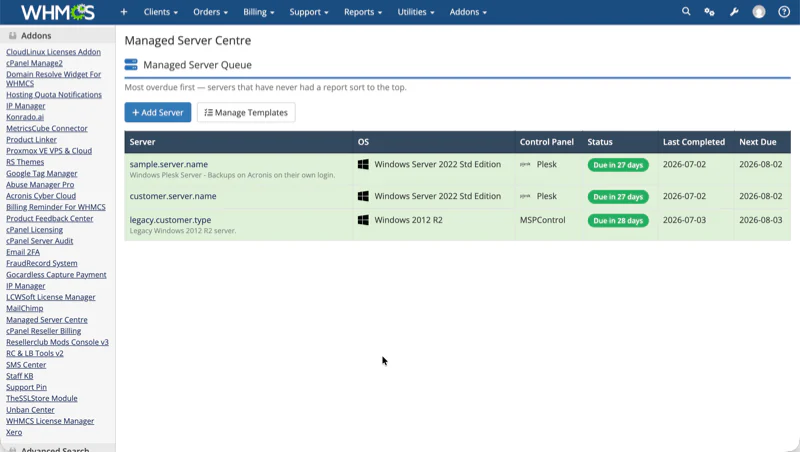Open Support Pin link
Viewport: 800px width, 452px height.
26,387
